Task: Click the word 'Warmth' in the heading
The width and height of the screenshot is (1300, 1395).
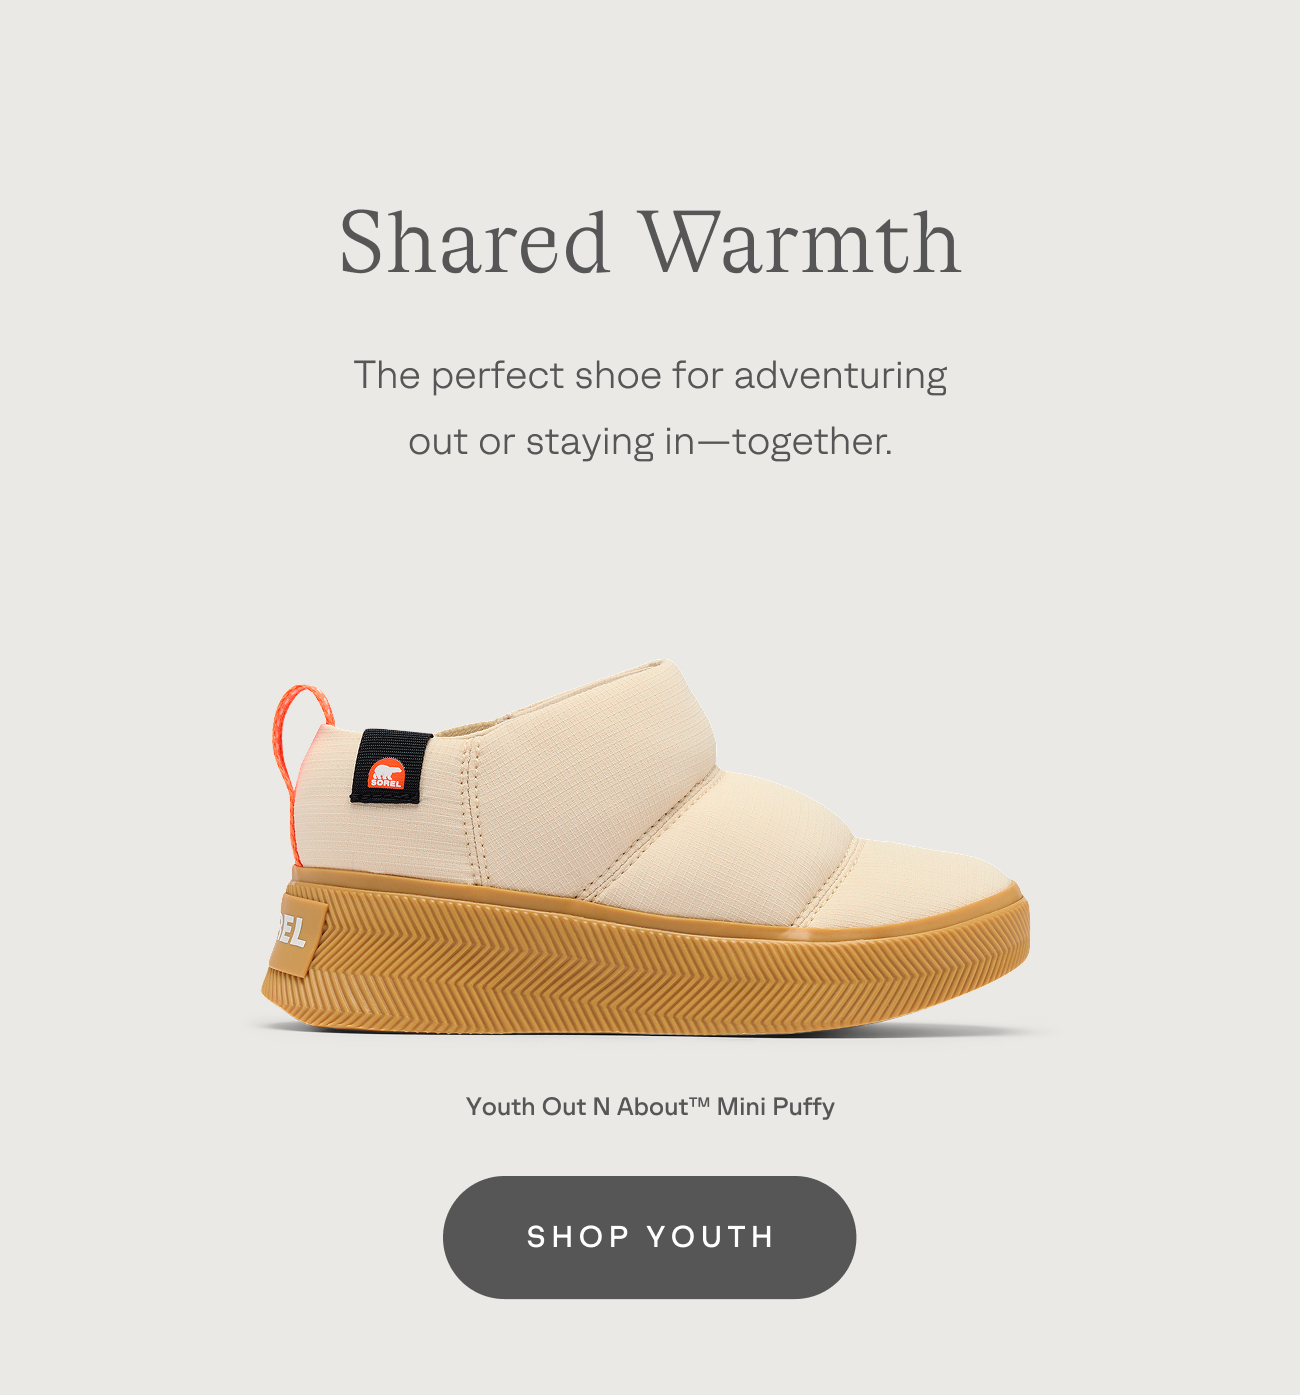Action: click(x=801, y=242)
